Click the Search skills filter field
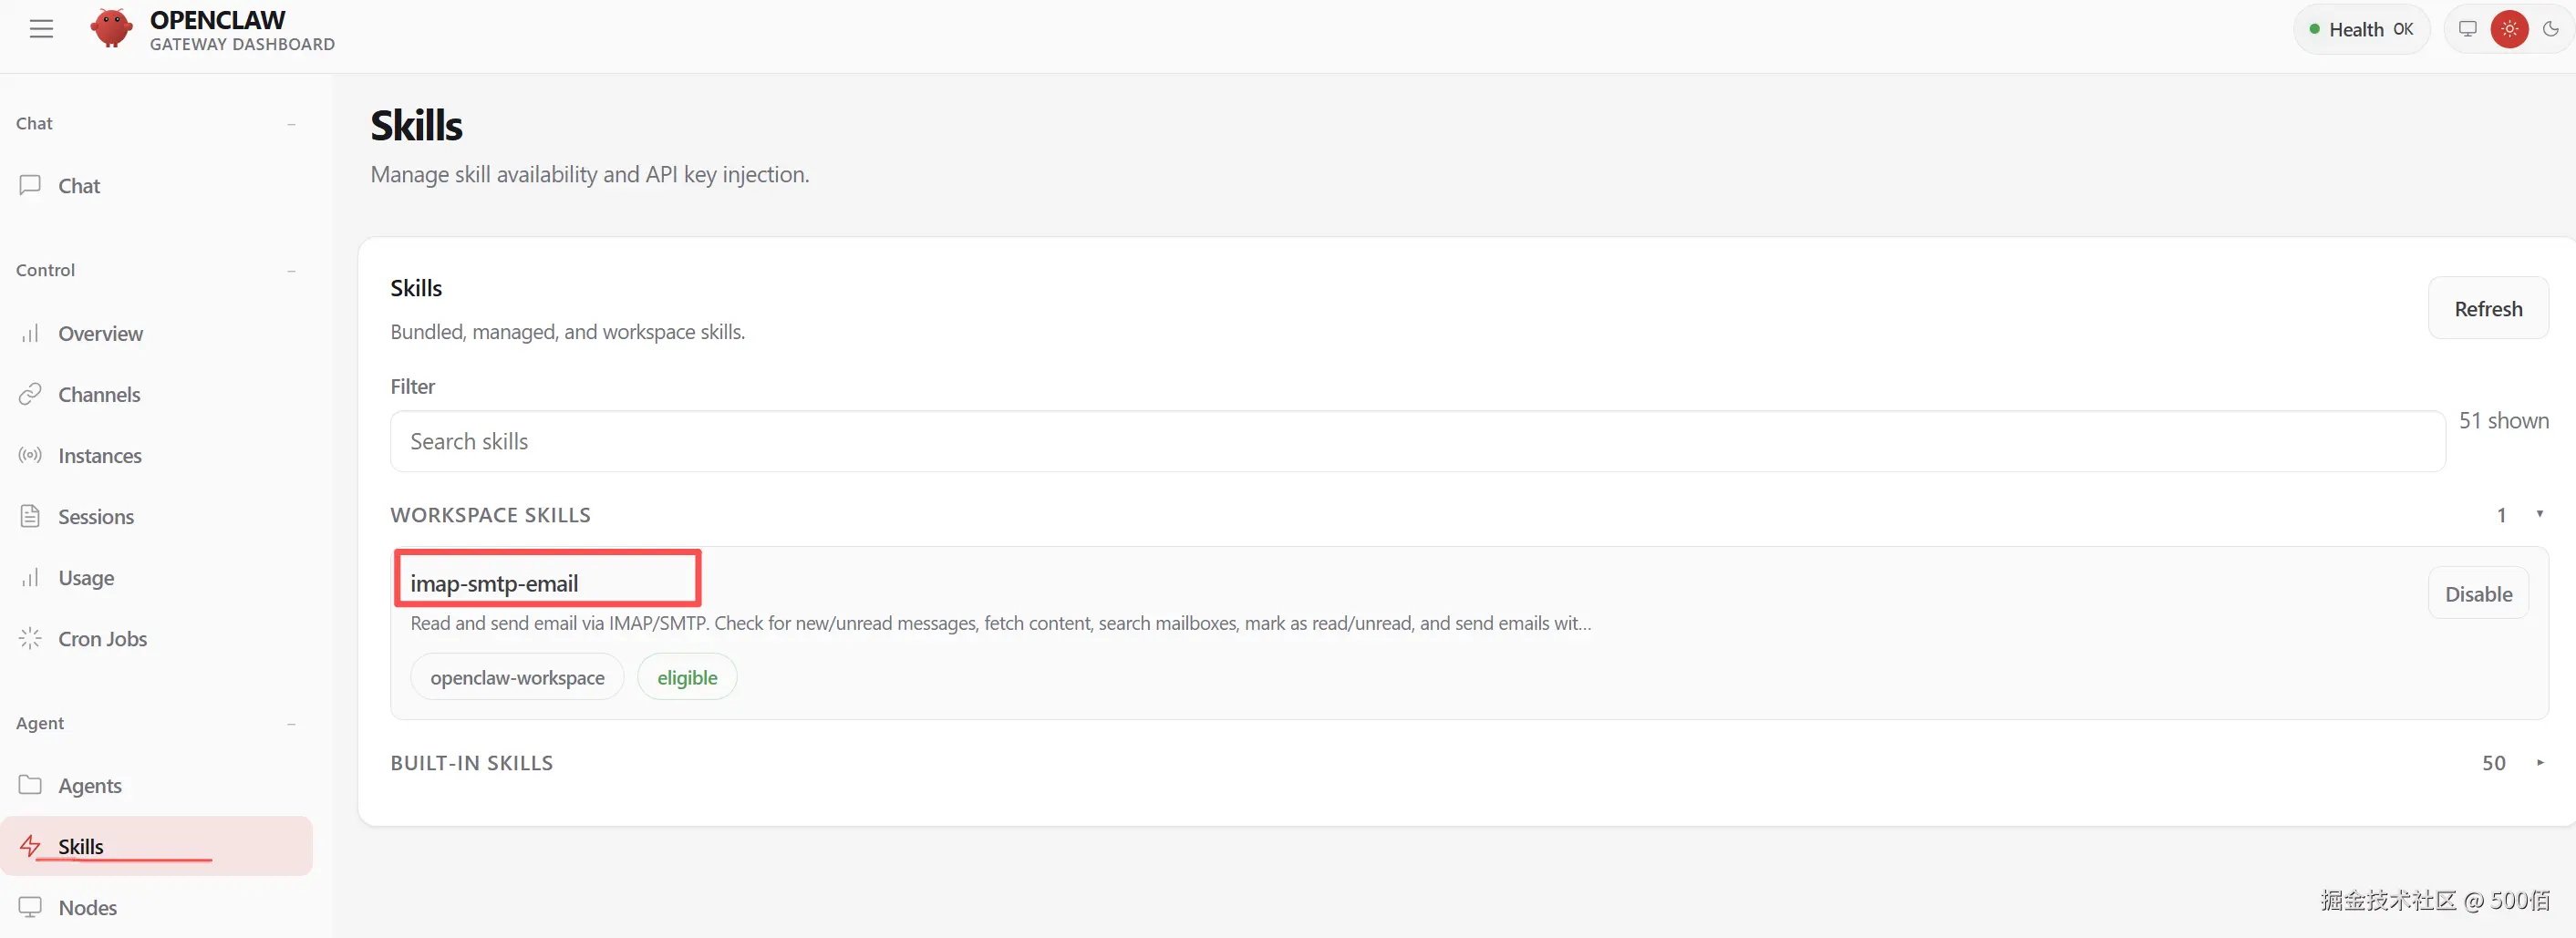The image size is (2576, 938). (x=1416, y=442)
